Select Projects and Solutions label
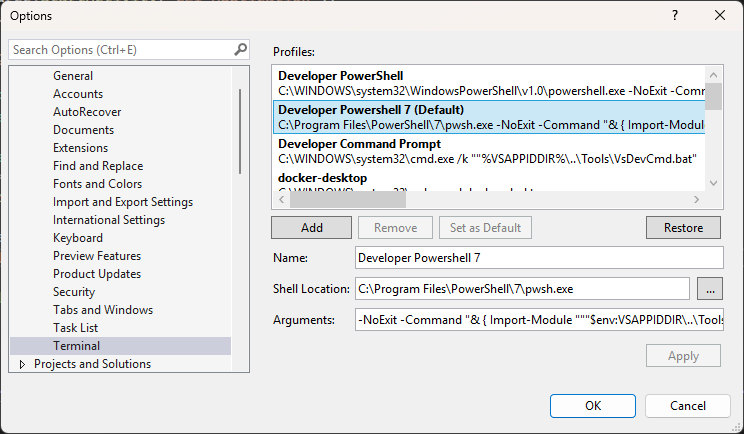This screenshot has width=744, height=434. pyautogui.click(x=93, y=364)
